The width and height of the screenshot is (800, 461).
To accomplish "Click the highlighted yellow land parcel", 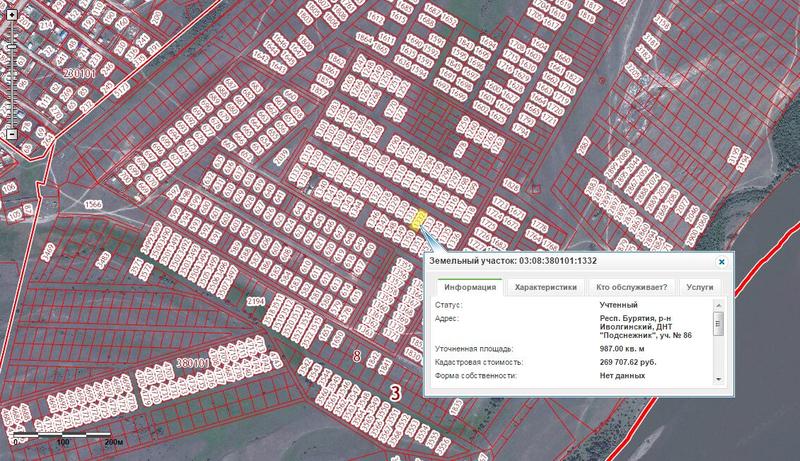I will tap(420, 219).
